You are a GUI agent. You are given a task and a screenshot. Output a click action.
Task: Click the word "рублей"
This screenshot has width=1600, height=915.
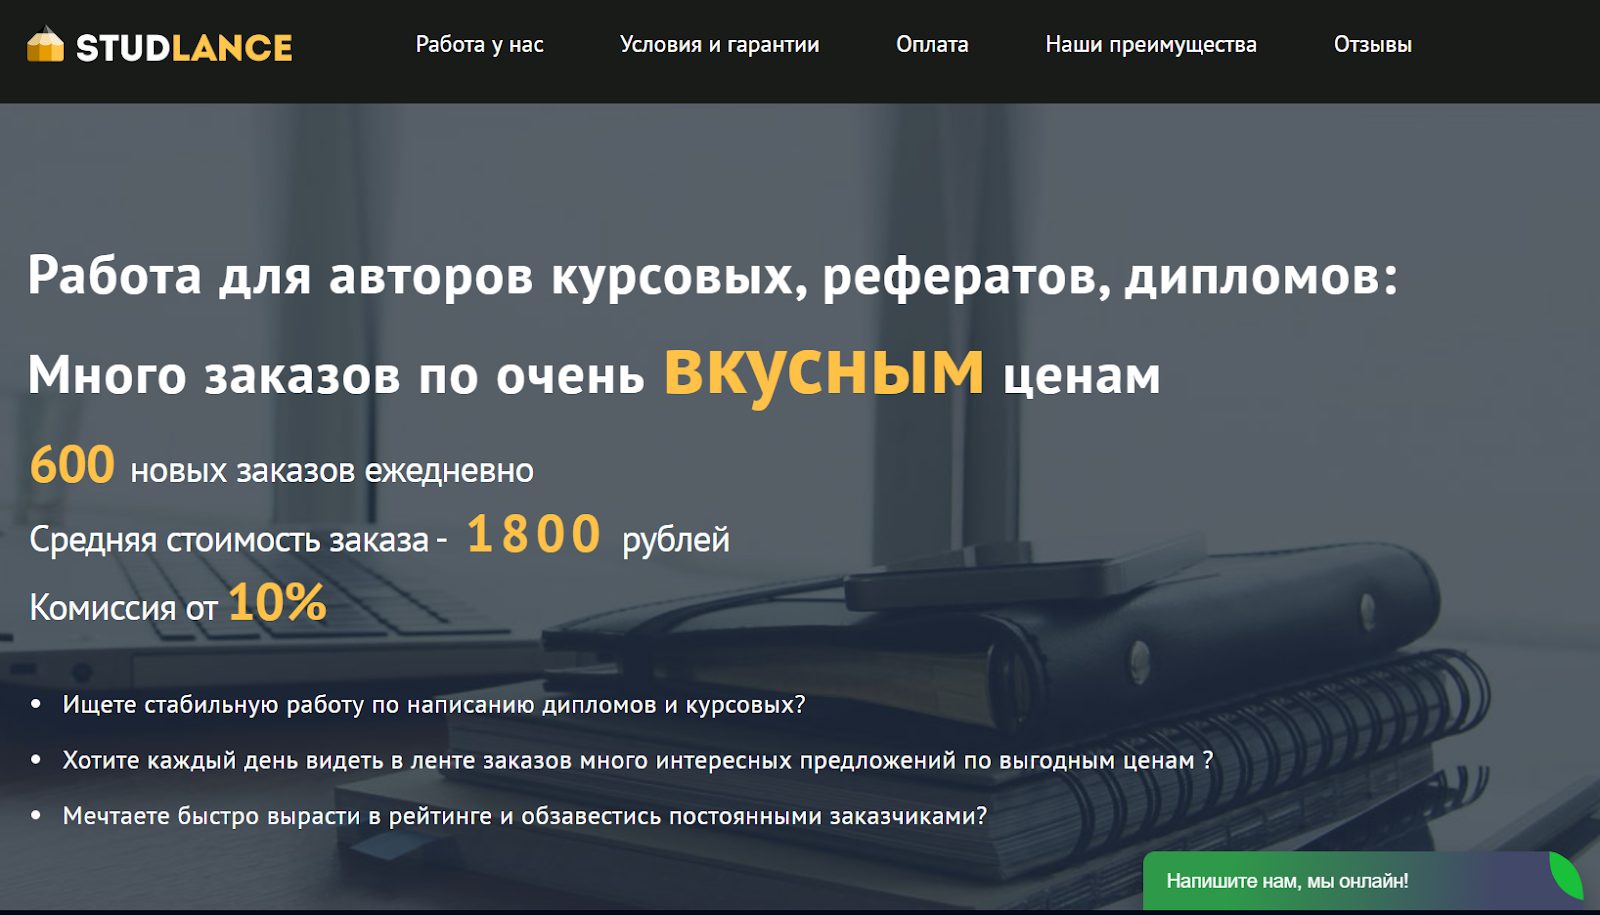[x=676, y=540]
